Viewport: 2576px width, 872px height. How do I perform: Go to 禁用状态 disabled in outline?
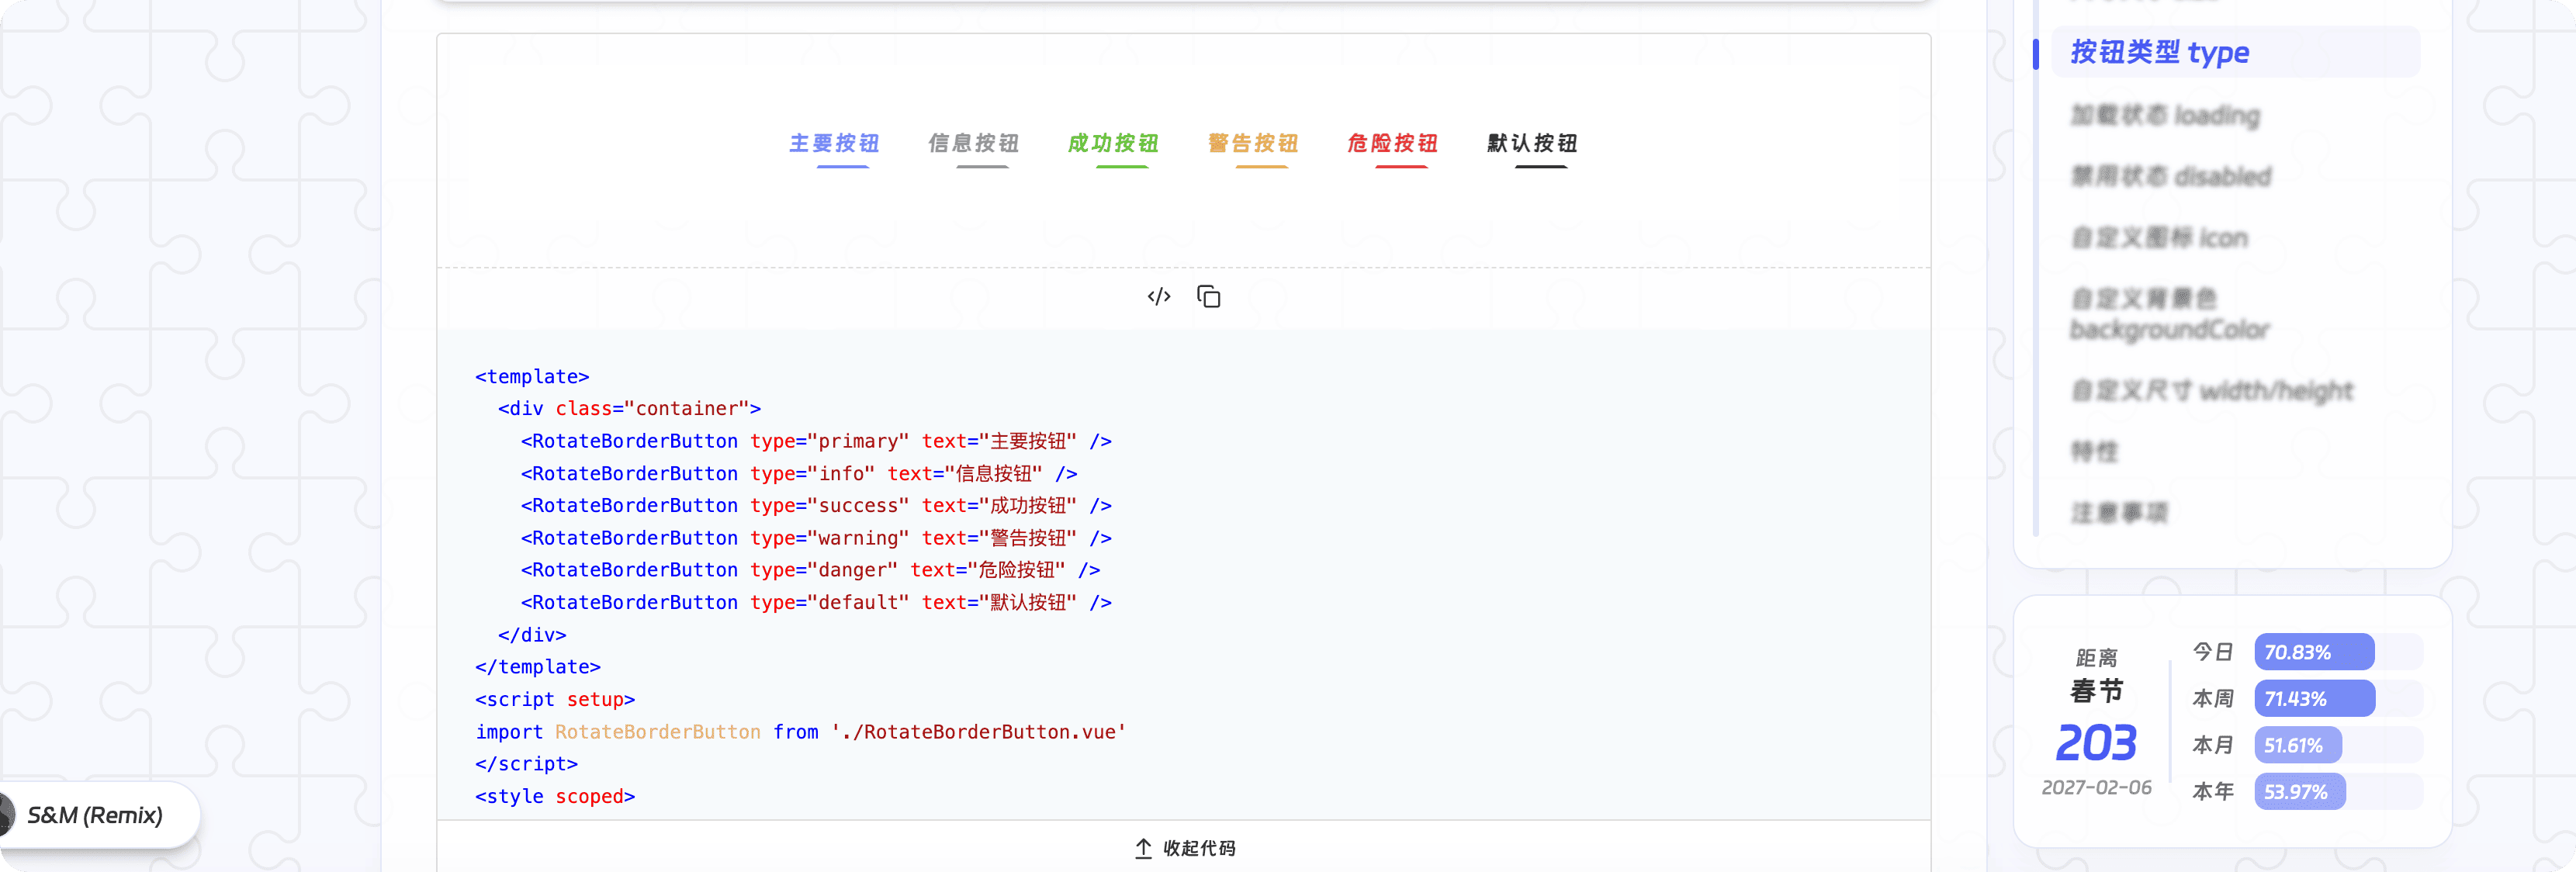(x=2171, y=176)
